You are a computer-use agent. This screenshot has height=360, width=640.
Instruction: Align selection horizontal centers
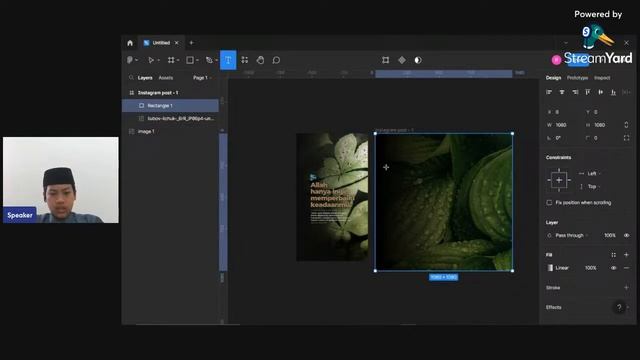tap(562, 92)
